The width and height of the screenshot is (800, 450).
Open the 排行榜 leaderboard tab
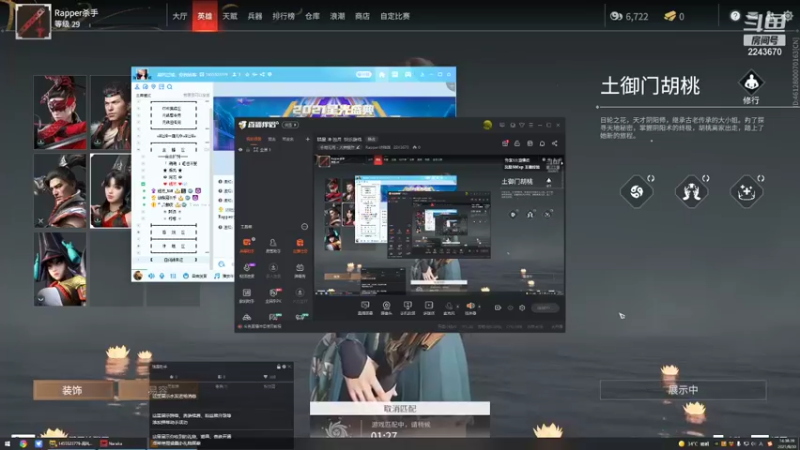pyautogui.click(x=284, y=16)
